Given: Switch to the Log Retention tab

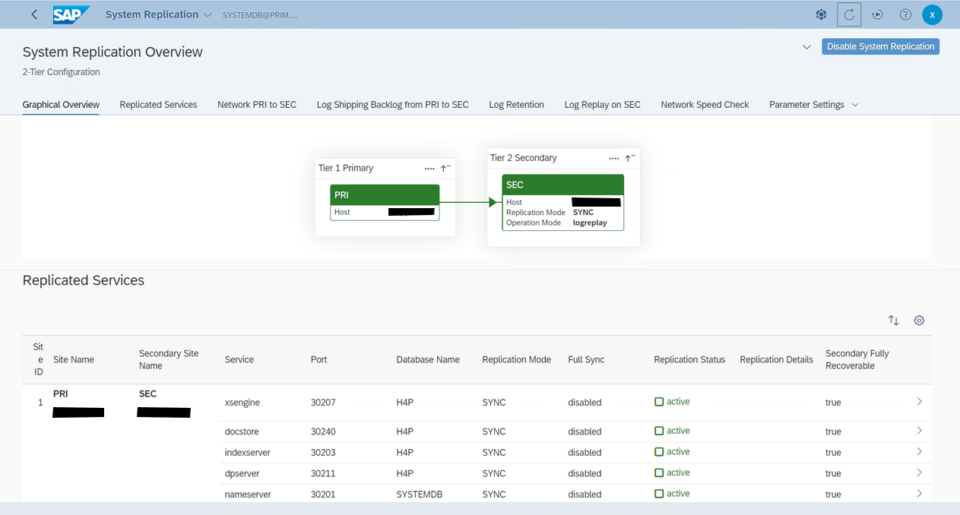Looking at the screenshot, I should (x=516, y=105).
